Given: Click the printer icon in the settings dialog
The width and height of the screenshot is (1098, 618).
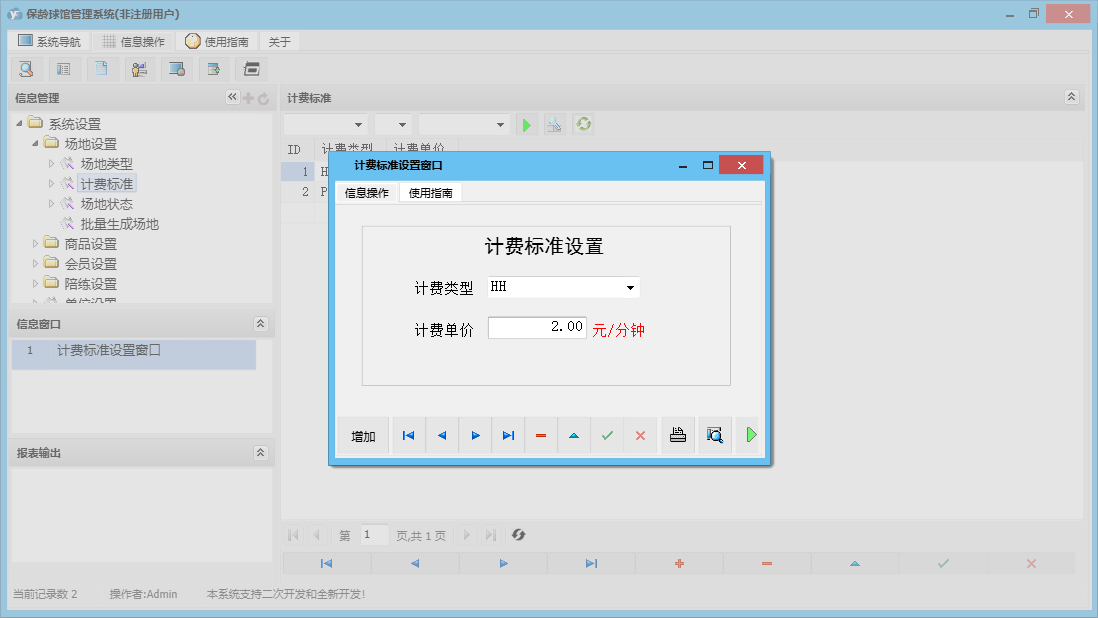Looking at the screenshot, I should pos(677,435).
